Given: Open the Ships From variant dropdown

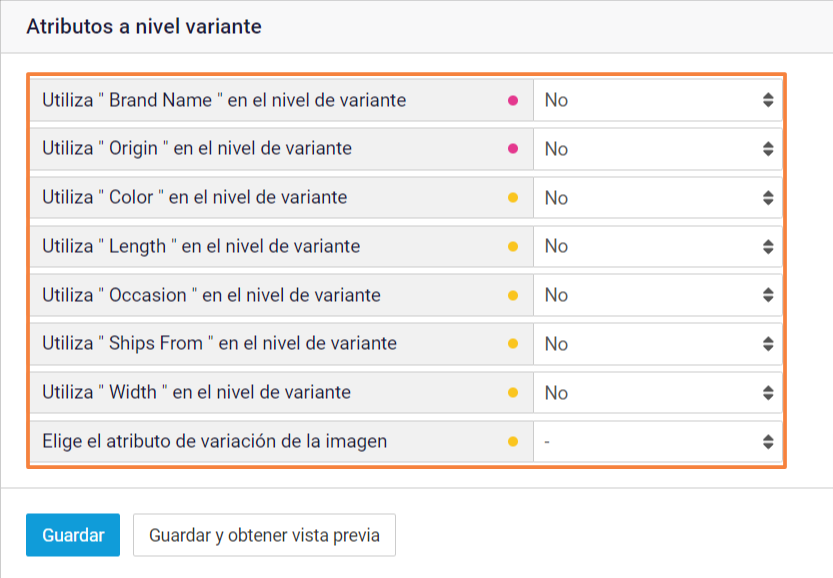Looking at the screenshot, I should [658, 344].
